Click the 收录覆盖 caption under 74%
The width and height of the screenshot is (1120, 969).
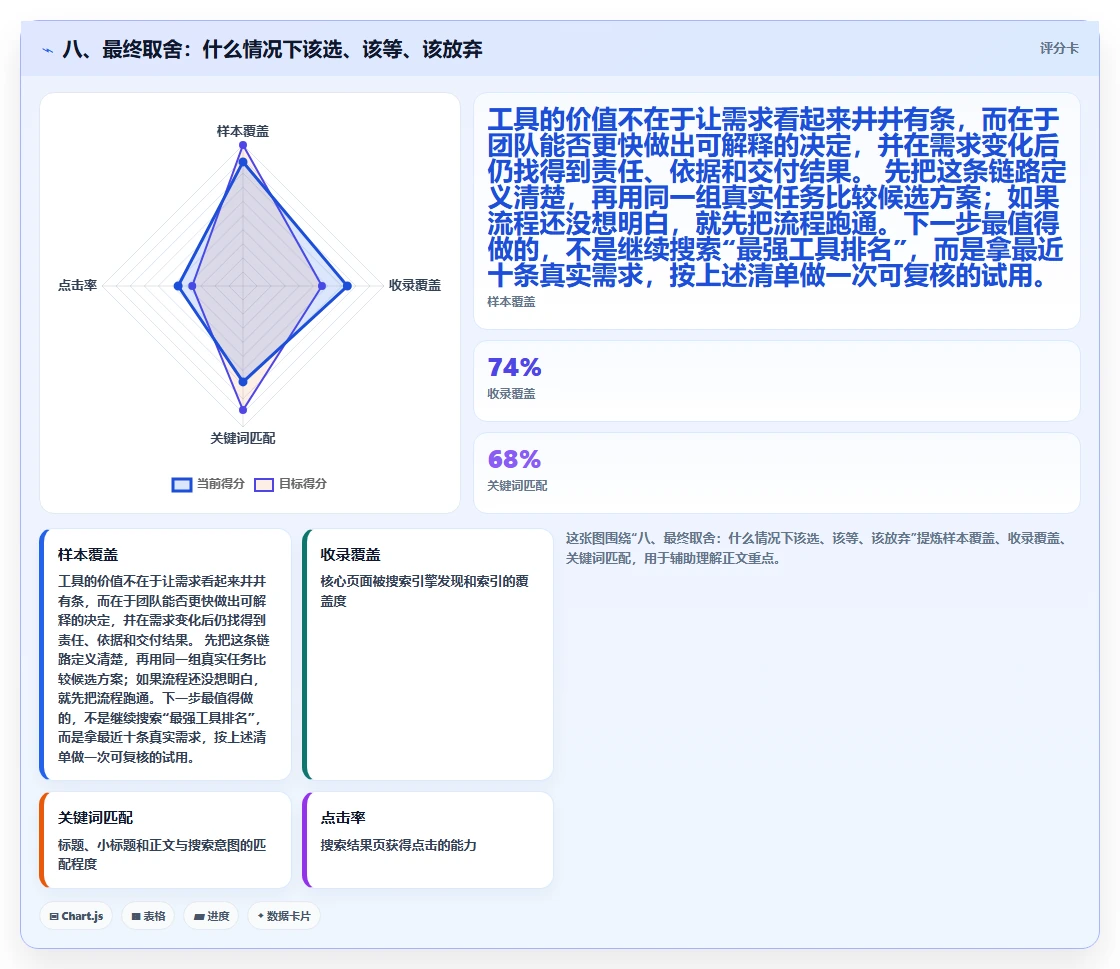click(511, 393)
